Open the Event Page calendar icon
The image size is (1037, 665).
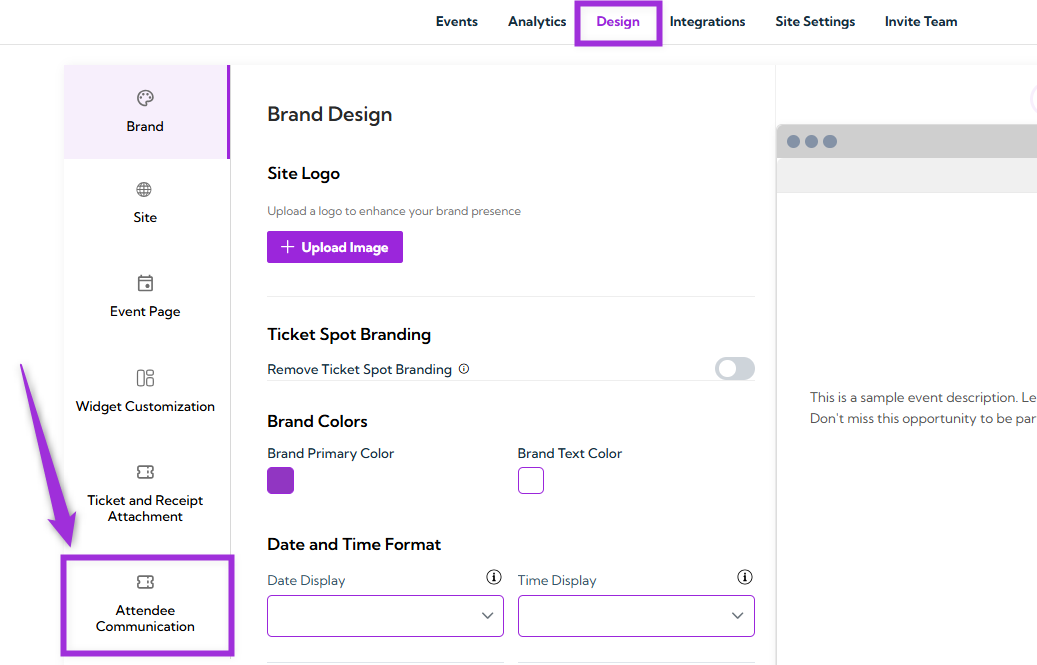tap(145, 283)
